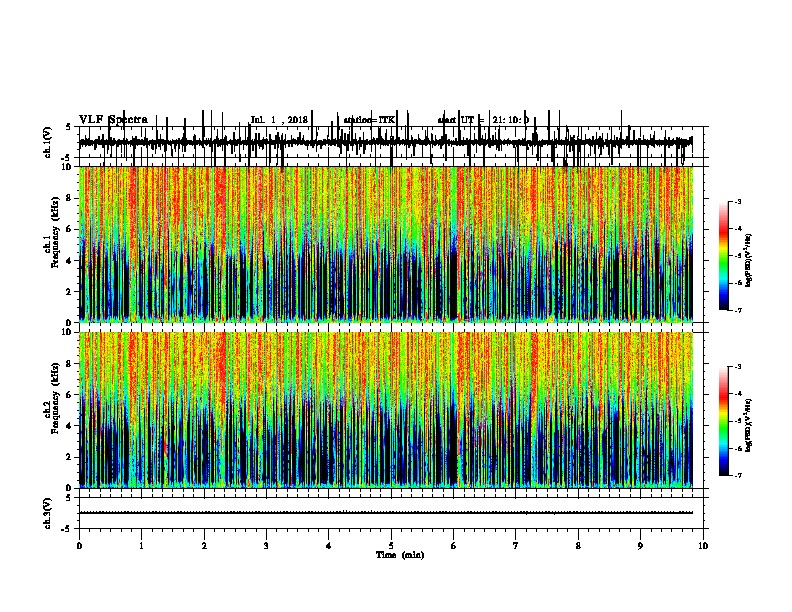Select the date text "Jul 1, 2018"
792x612 pixels.
click(x=279, y=120)
